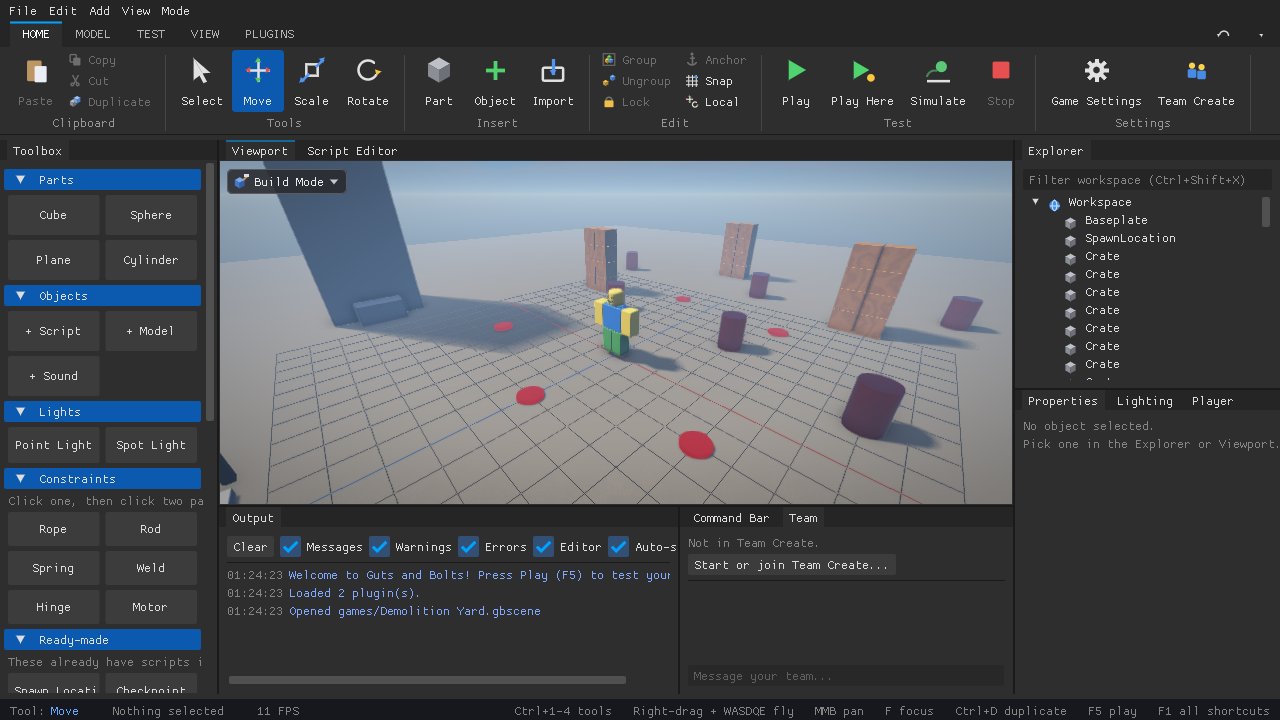Click Start or join Team Create button

pyautogui.click(x=791, y=565)
